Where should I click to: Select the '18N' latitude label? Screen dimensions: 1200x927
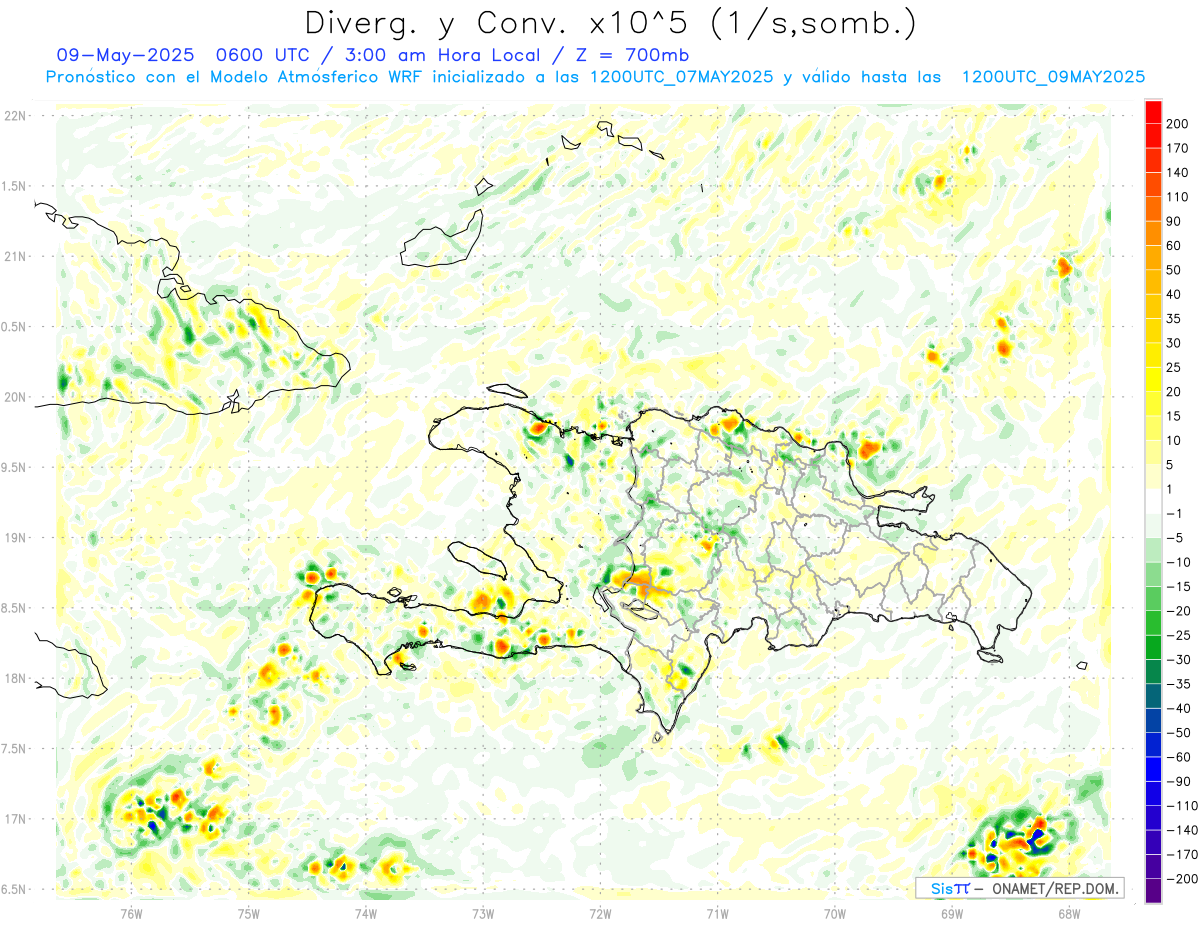[x=14, y=679]
